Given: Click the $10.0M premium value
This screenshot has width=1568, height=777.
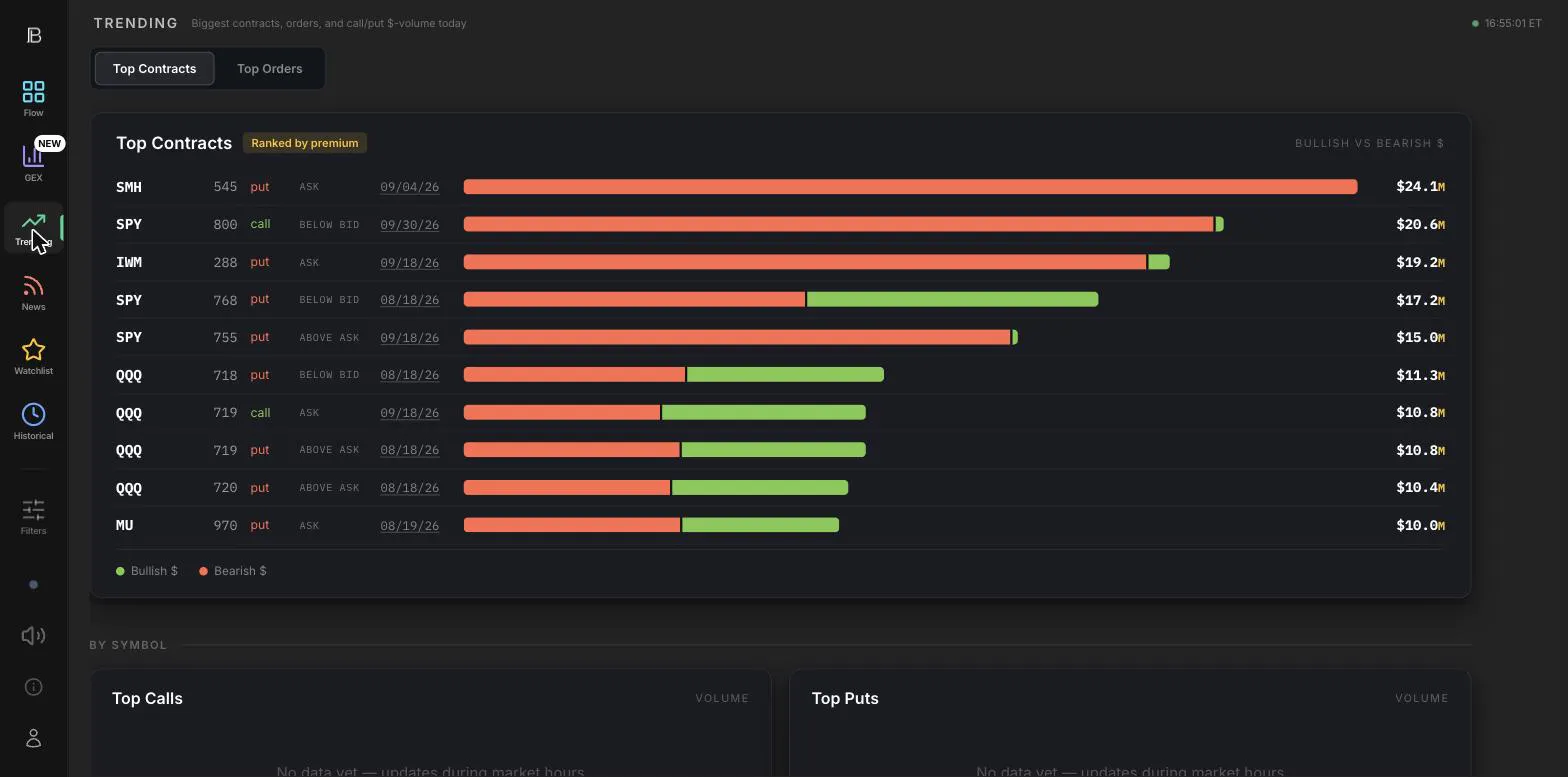Looking at the screenshot, I should click(1420, 525).
